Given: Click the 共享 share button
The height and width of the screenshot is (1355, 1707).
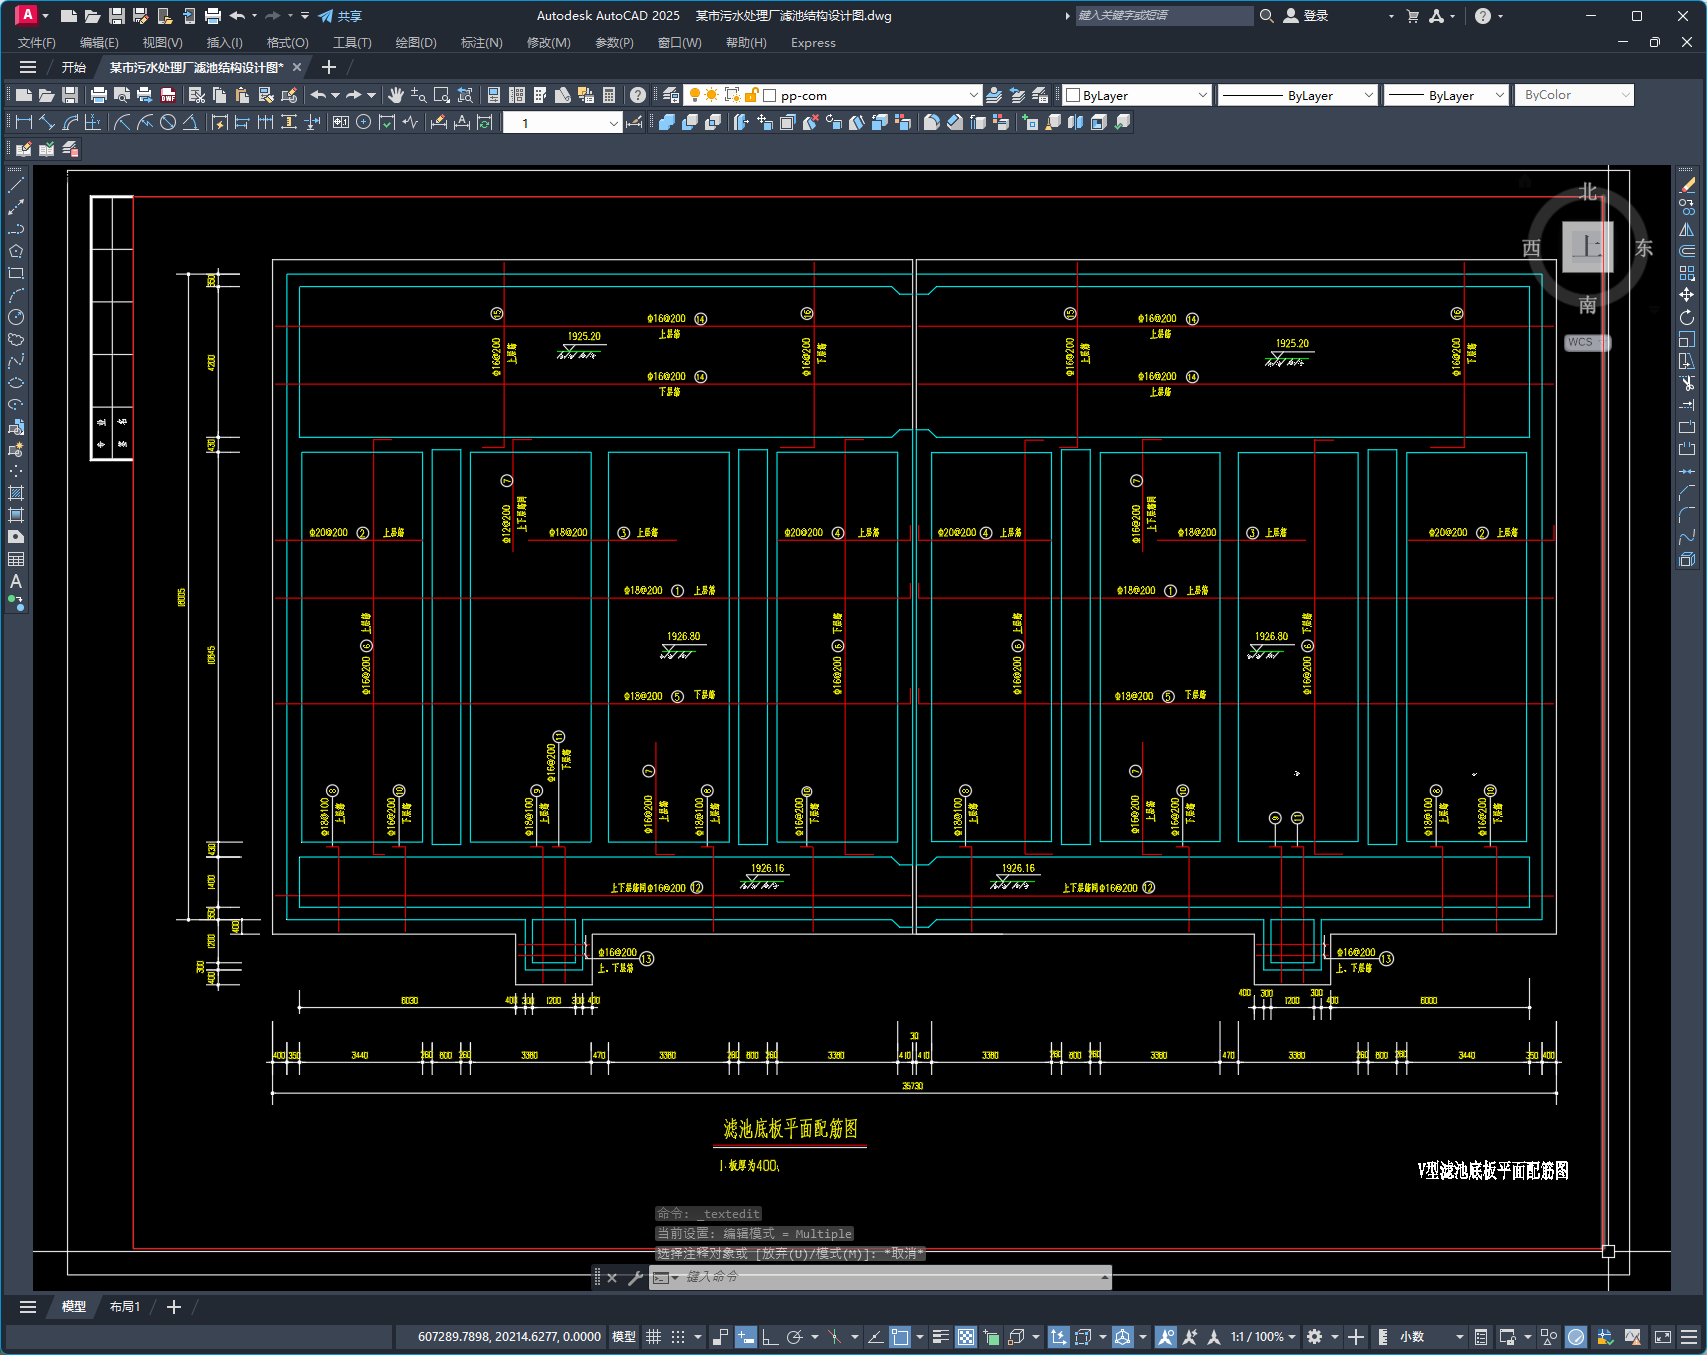Looking at the screenshot, I should click(x=340, y=16).
